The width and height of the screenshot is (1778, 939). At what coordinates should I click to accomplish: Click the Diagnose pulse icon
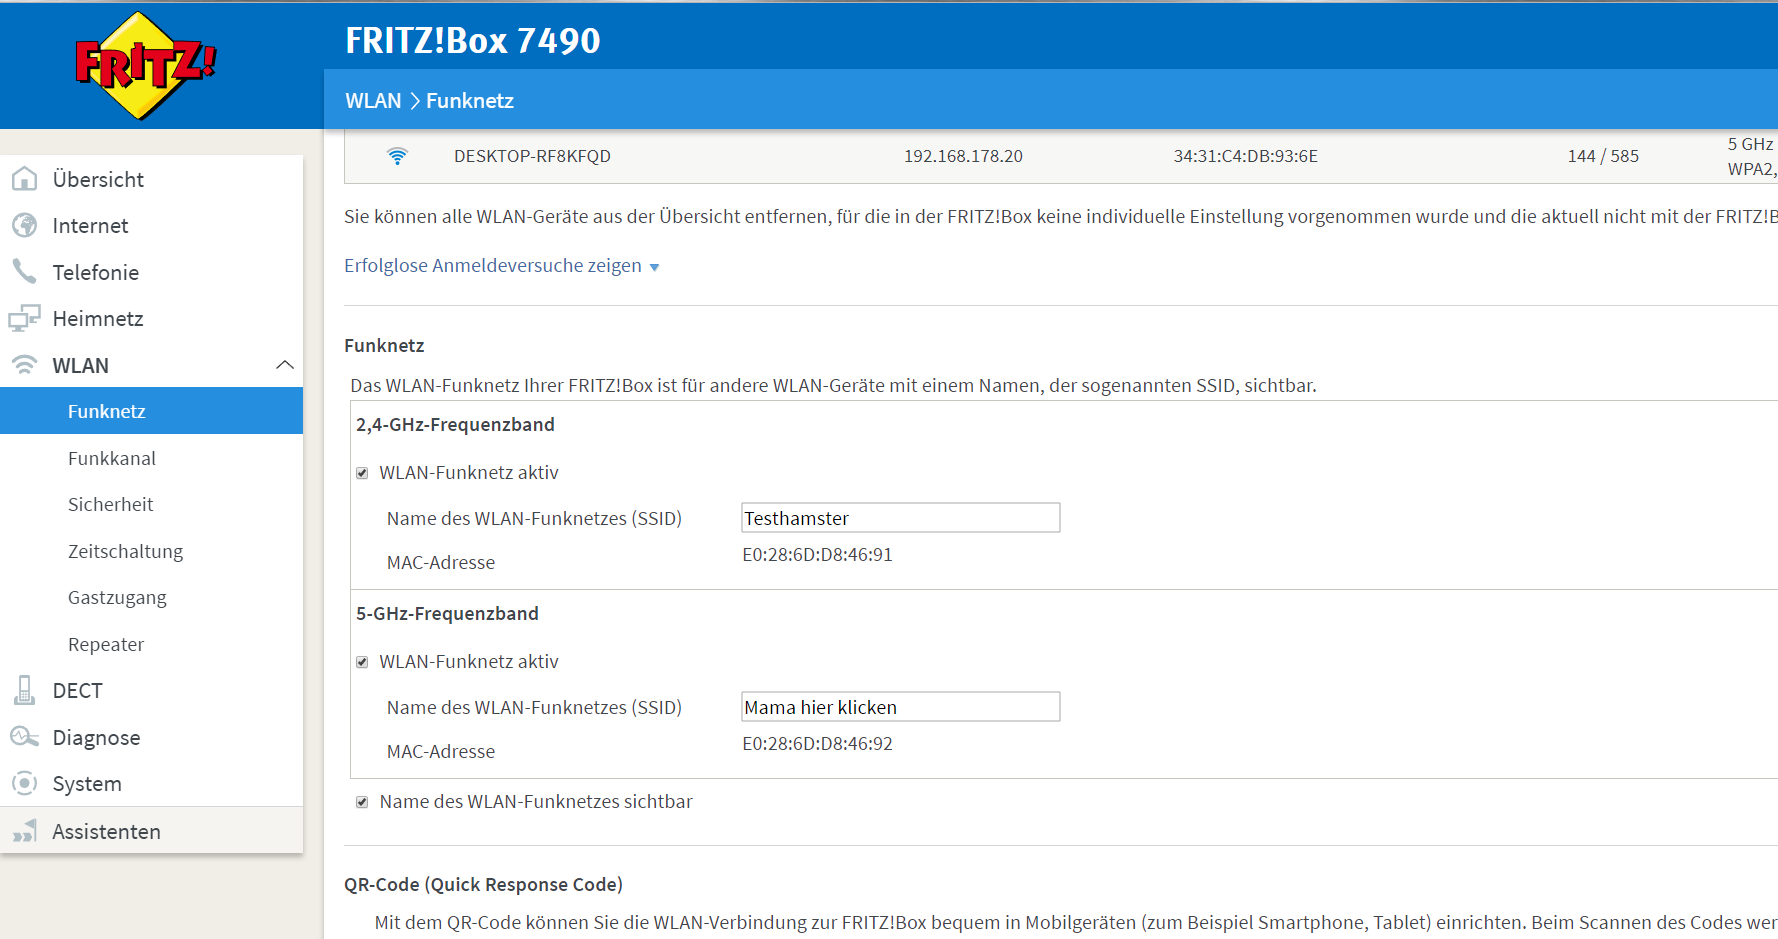click(x=25, y=737)
